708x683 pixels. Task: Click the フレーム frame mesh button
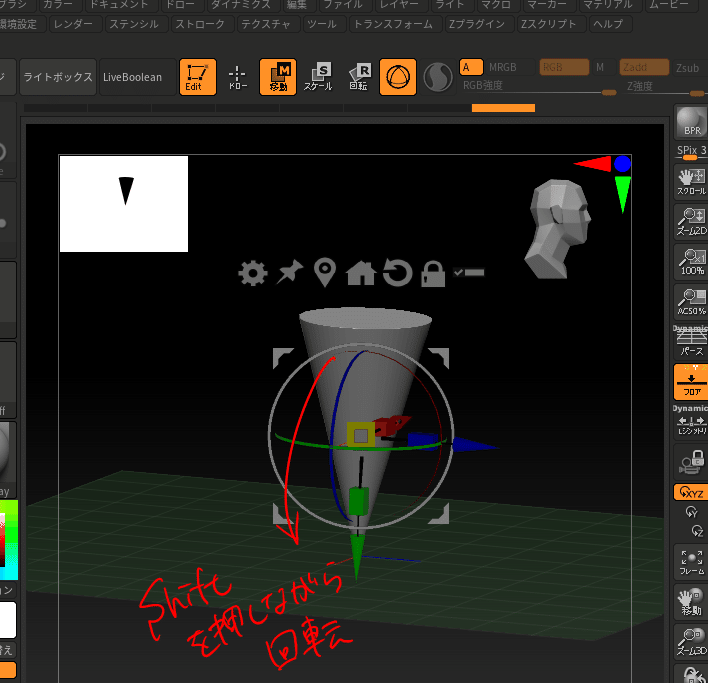[691, 562]
